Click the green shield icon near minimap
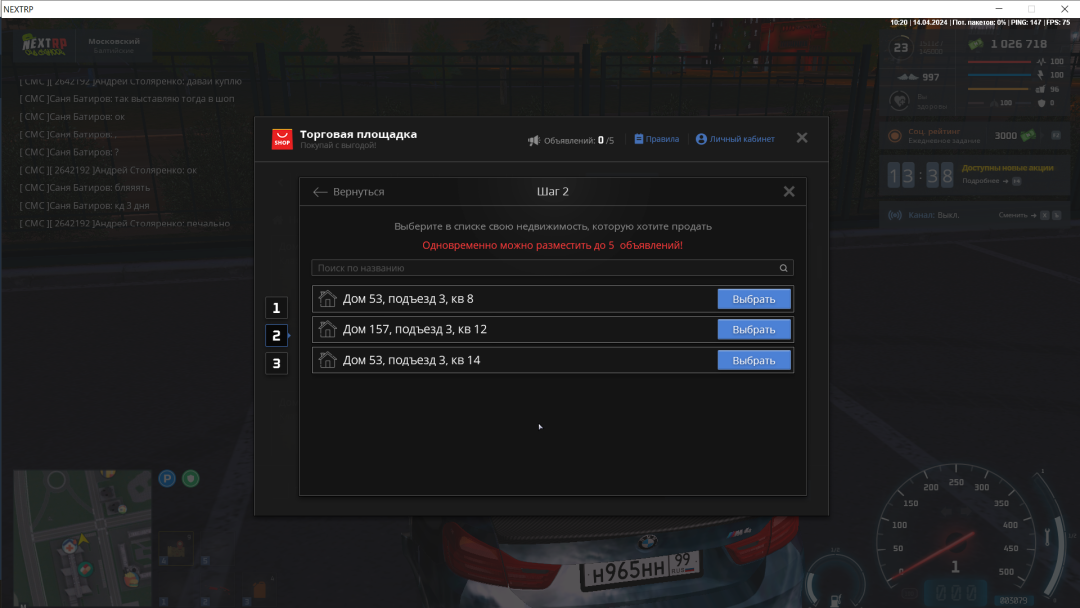Viewport: 1080px width, 608px height. click(x=191, y=479)
